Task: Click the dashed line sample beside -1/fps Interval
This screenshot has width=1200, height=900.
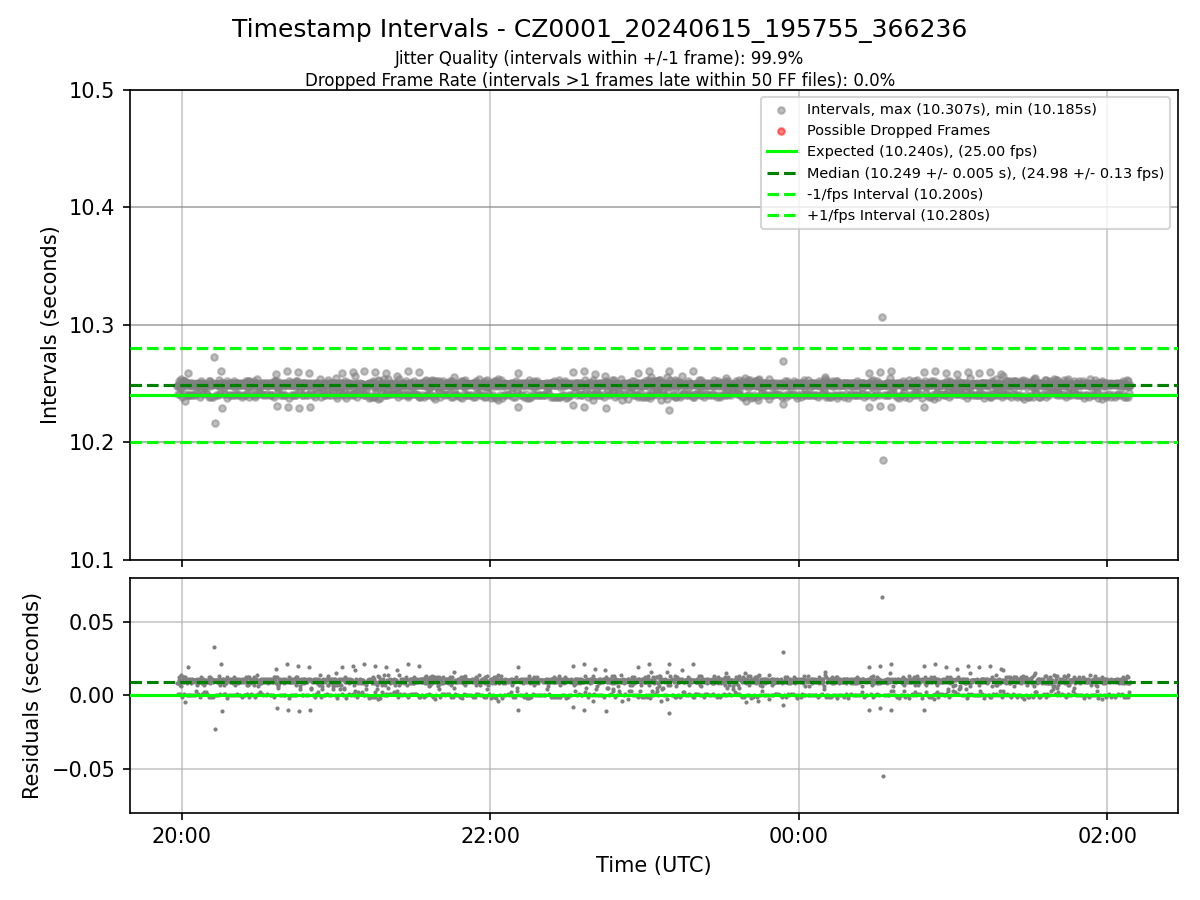Action: [x=782, y=194]
